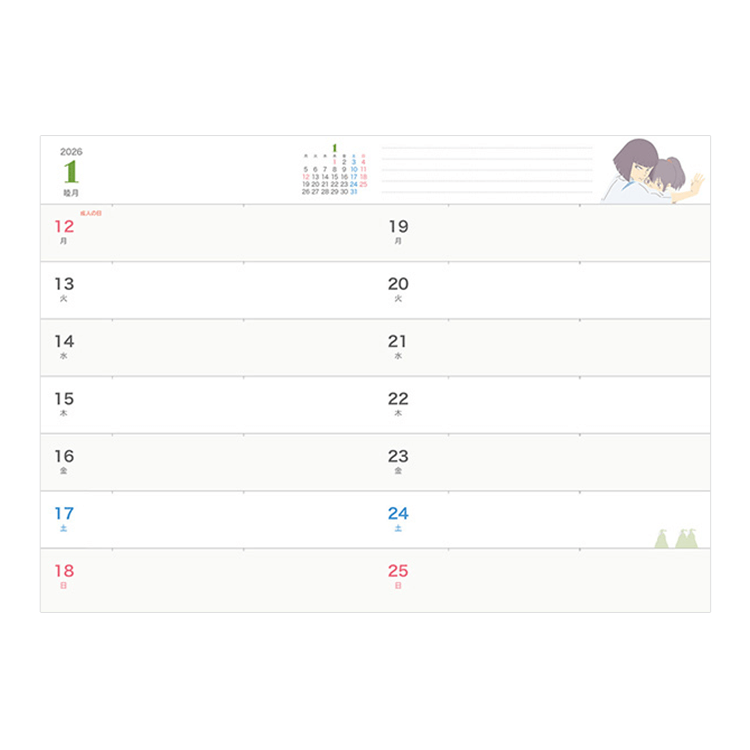750x750 pixels.
Task: Select the mini month calendar
Action: [335, 172]
